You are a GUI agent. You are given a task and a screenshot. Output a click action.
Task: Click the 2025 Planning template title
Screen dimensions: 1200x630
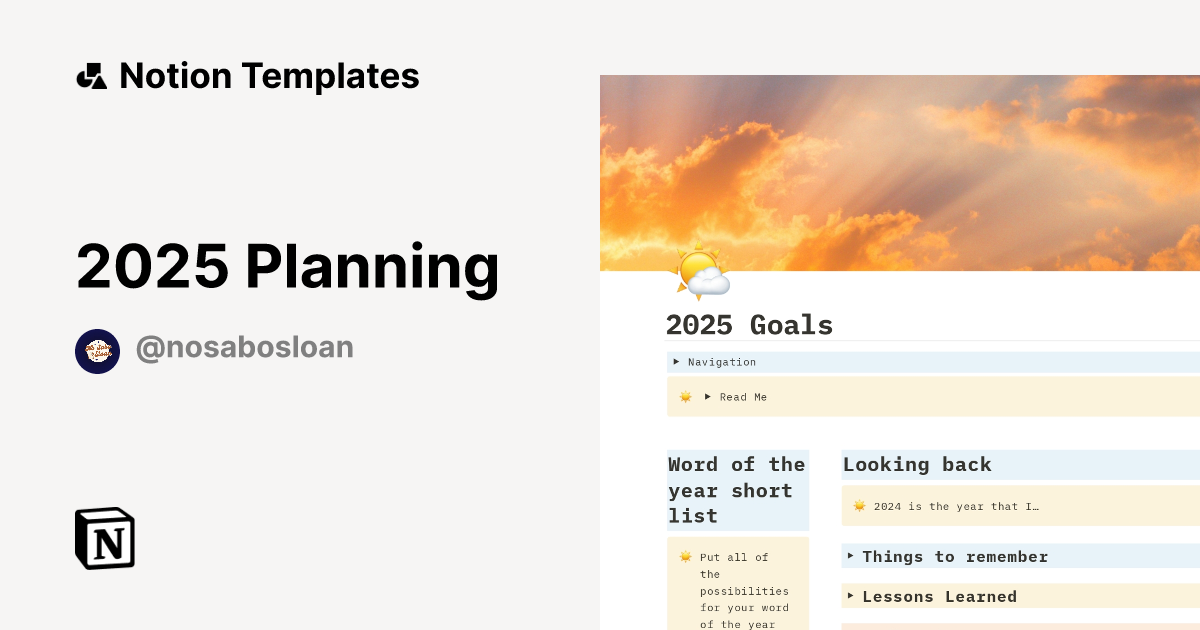pos(288,267)
